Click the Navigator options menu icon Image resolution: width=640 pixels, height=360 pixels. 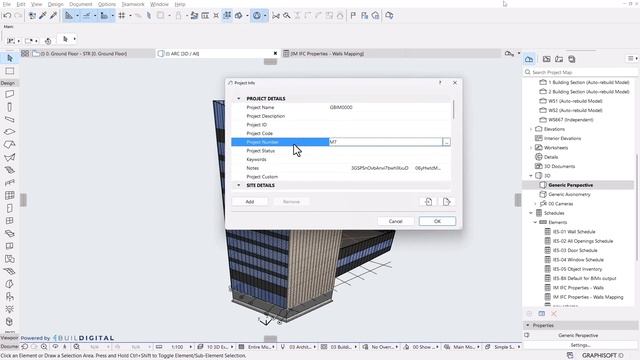(631, 59)
